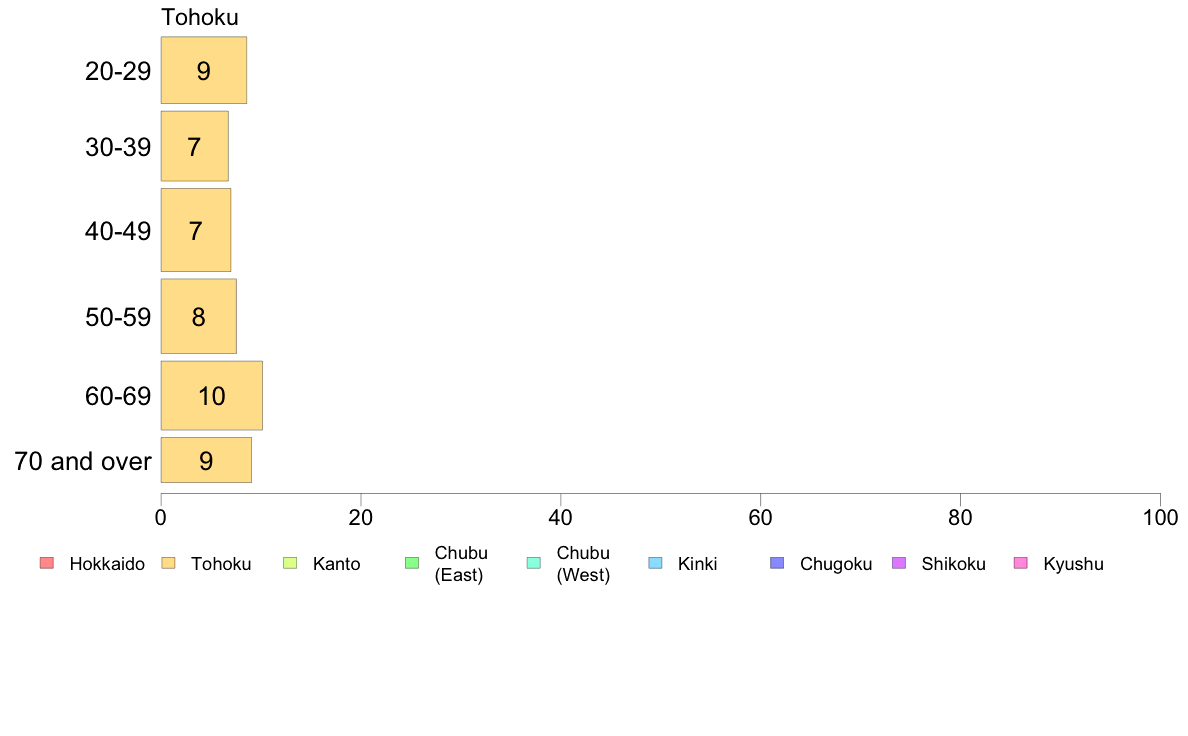Select the 30-39 bar showing 7
This screenshot has width=1188, height=736.
pyautogui.click(x=195, y=146)
